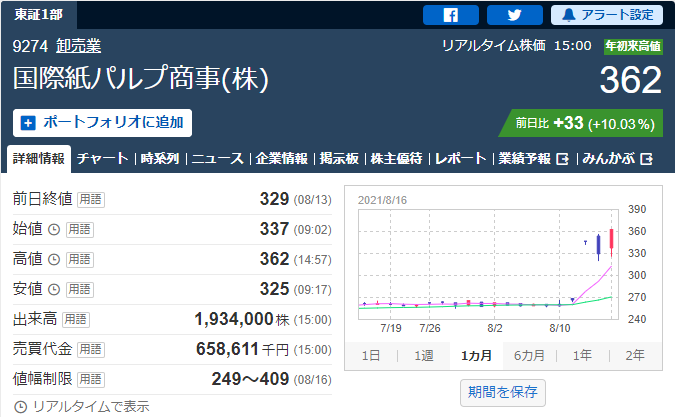
Task: Add the stock to your portfolio
Action: tap(102, 123)
